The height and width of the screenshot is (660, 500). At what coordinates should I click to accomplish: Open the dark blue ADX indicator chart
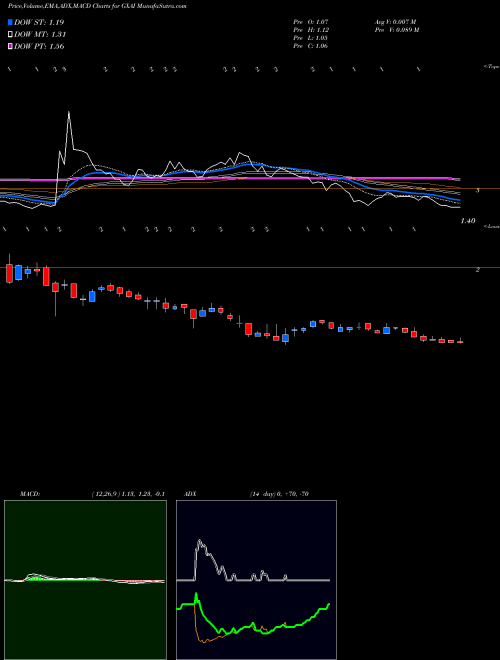click(x=256, y=580)
